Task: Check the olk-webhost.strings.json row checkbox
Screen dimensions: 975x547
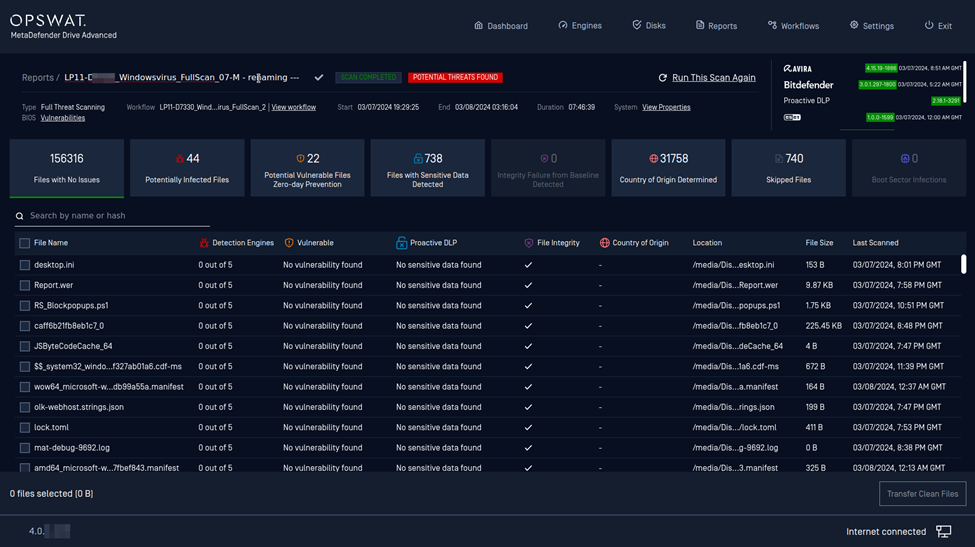Action: (24, 407)
